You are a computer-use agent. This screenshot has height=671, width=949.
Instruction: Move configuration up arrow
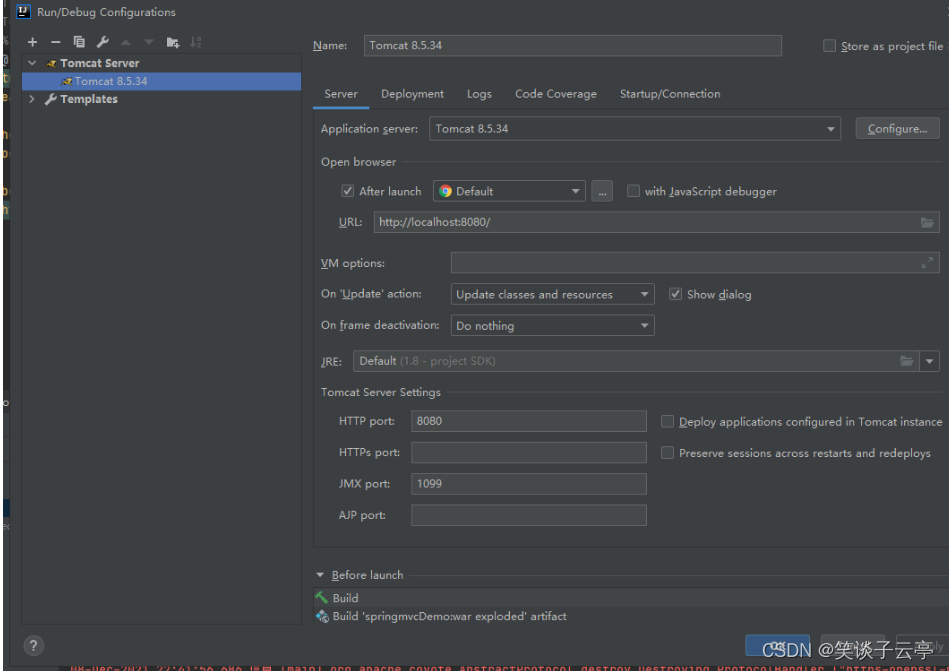pos(126,42)
